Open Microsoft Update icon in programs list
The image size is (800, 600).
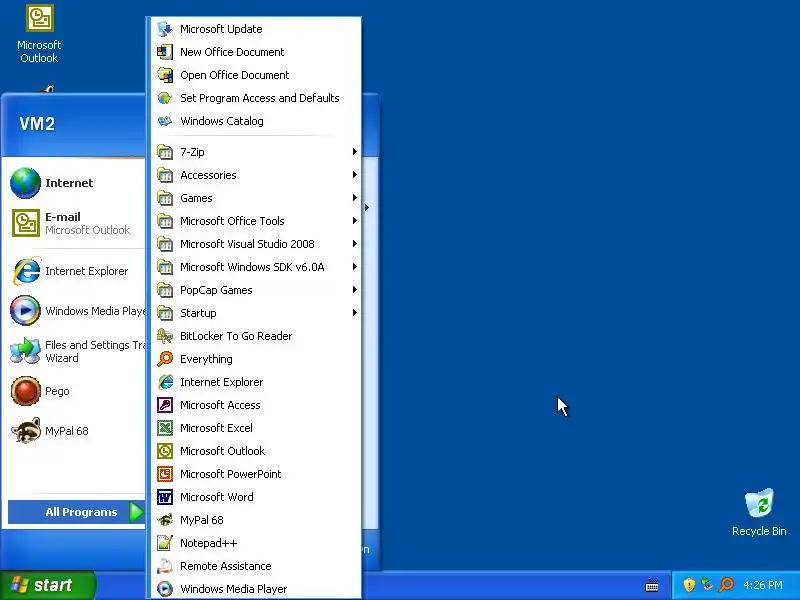coord(165,29)
